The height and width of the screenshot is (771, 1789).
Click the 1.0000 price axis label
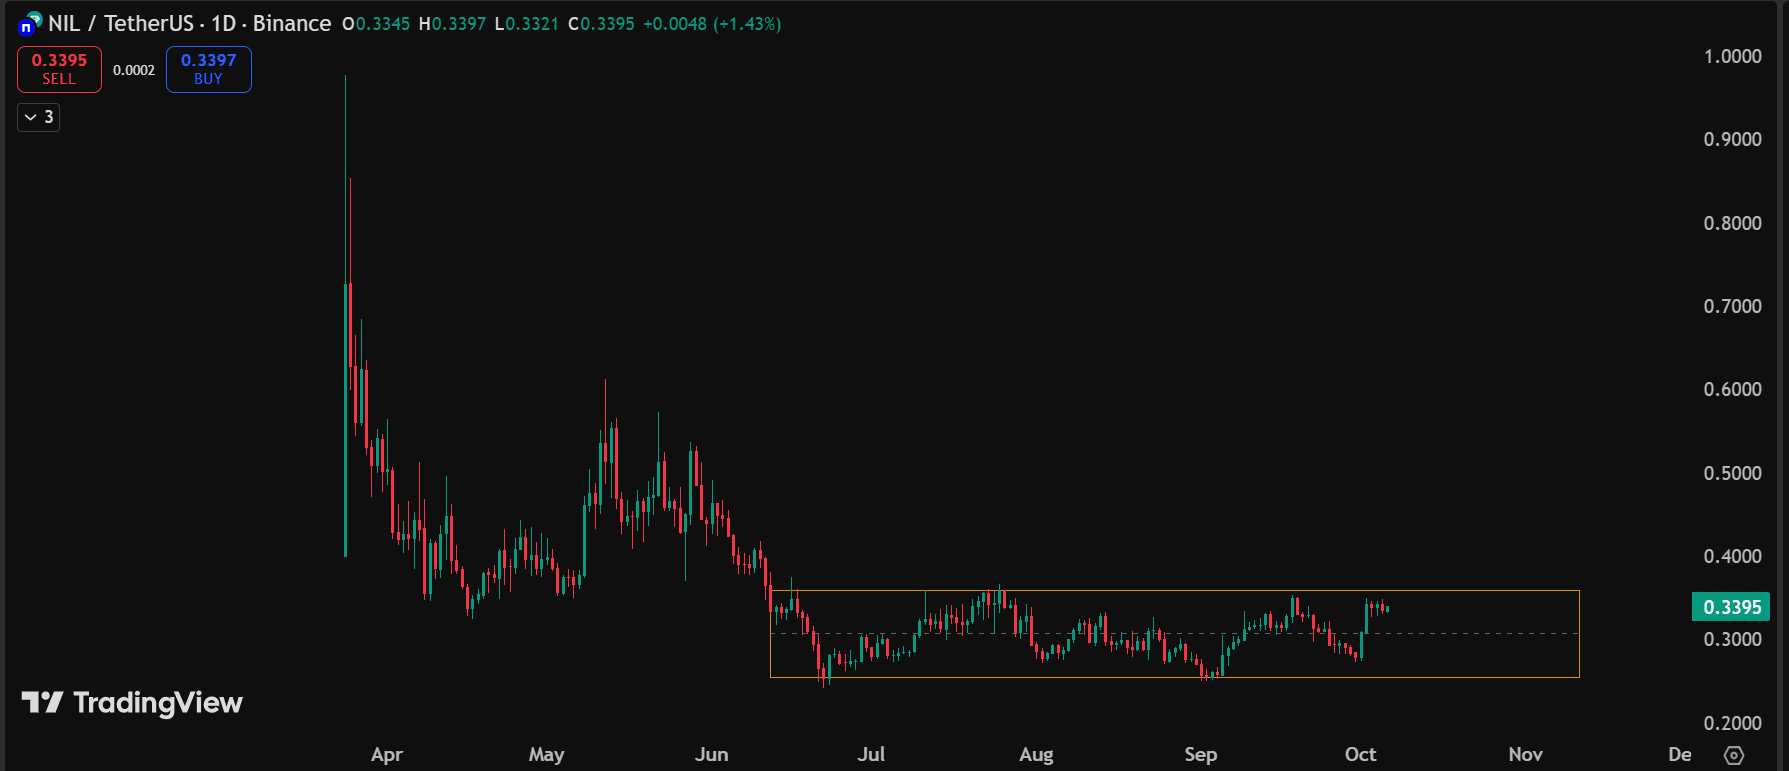[x=1732, y=56]
